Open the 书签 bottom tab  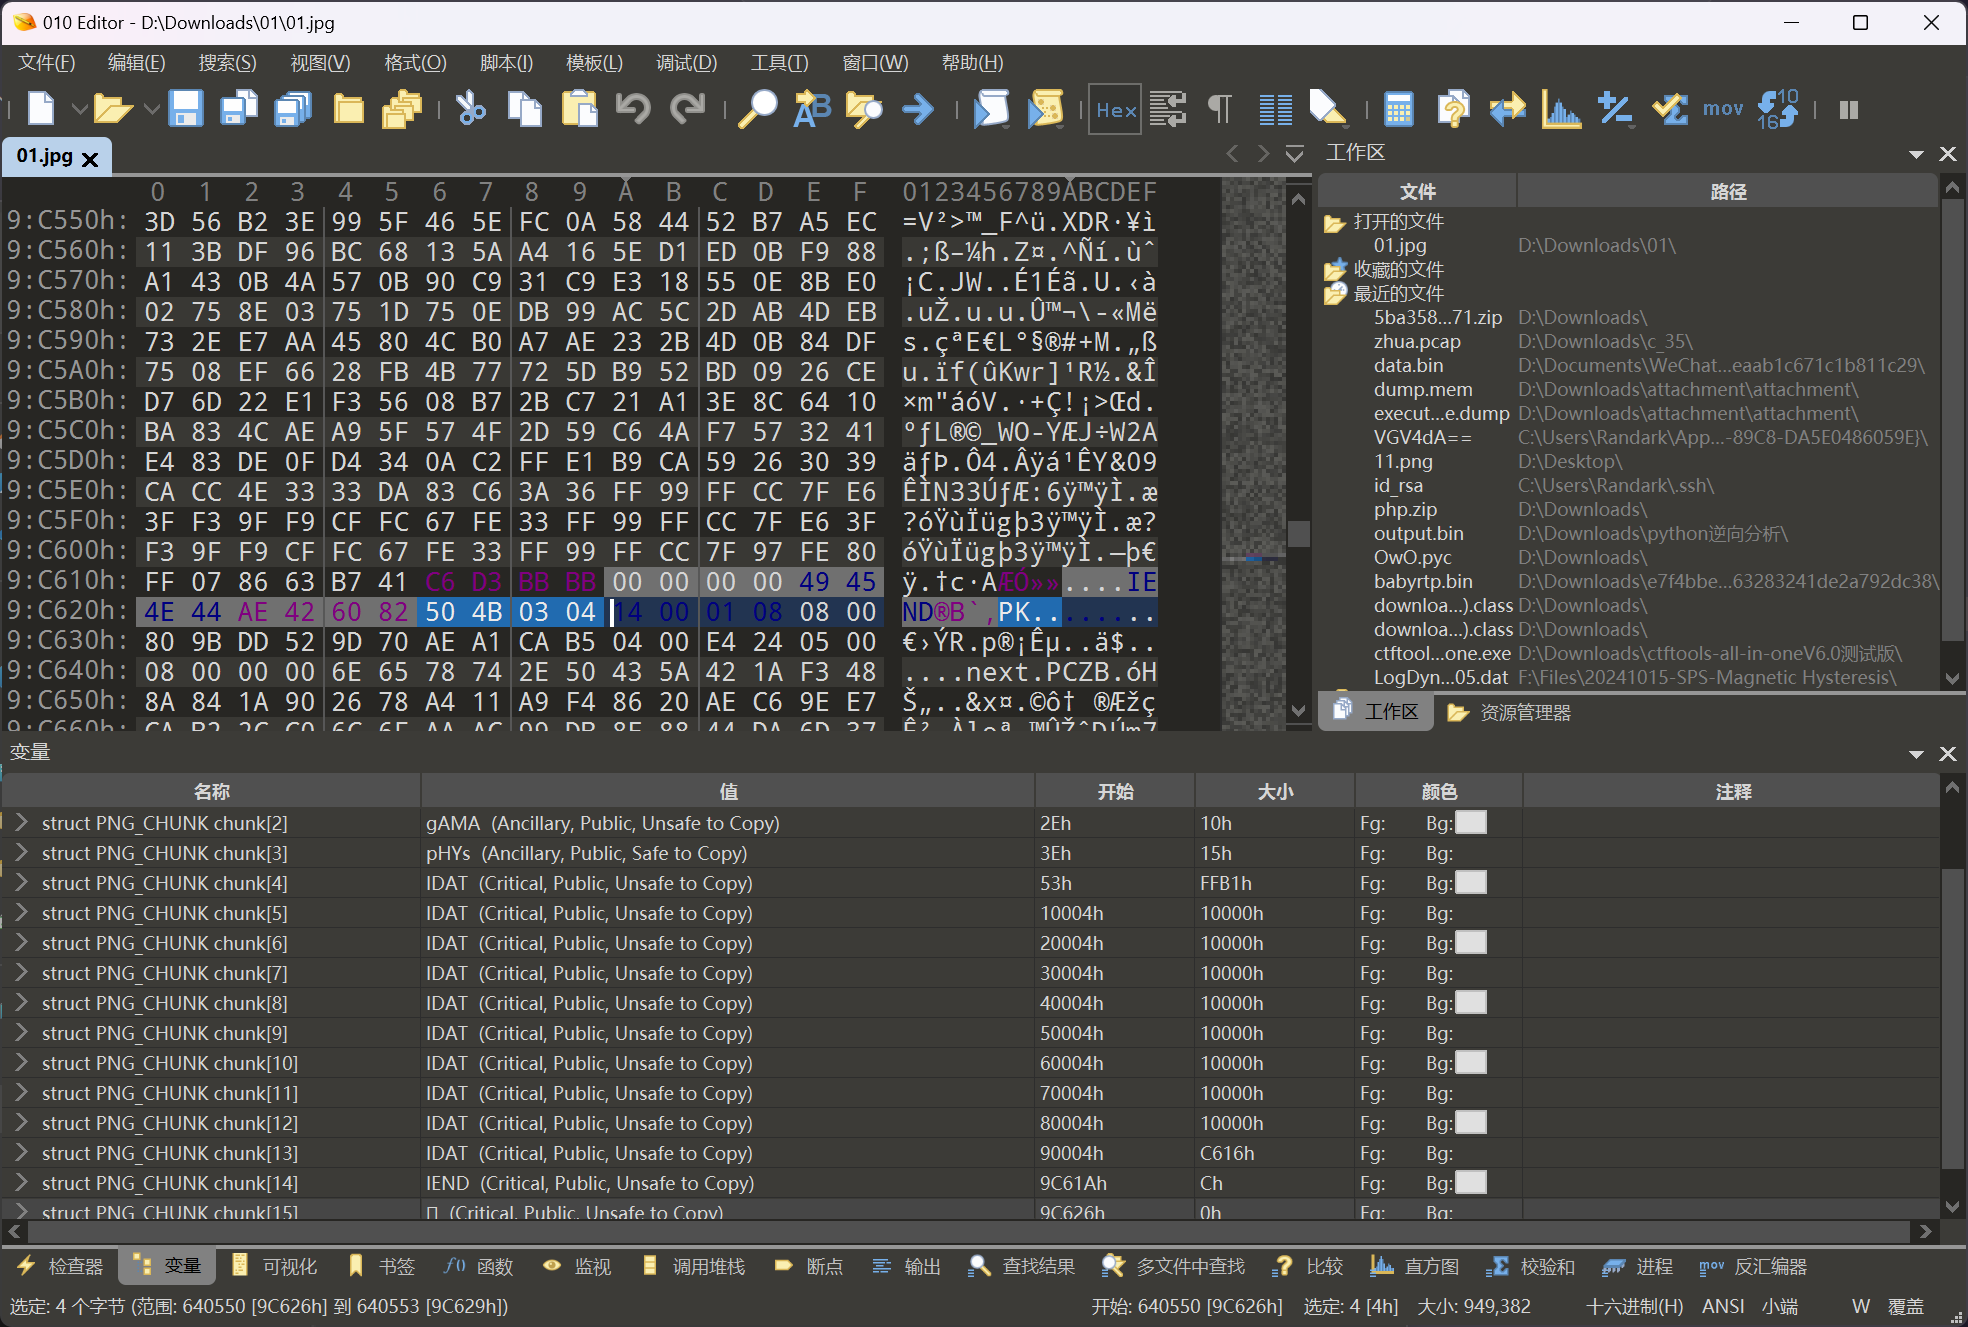pyautogui.click(x=381, y=1266)
